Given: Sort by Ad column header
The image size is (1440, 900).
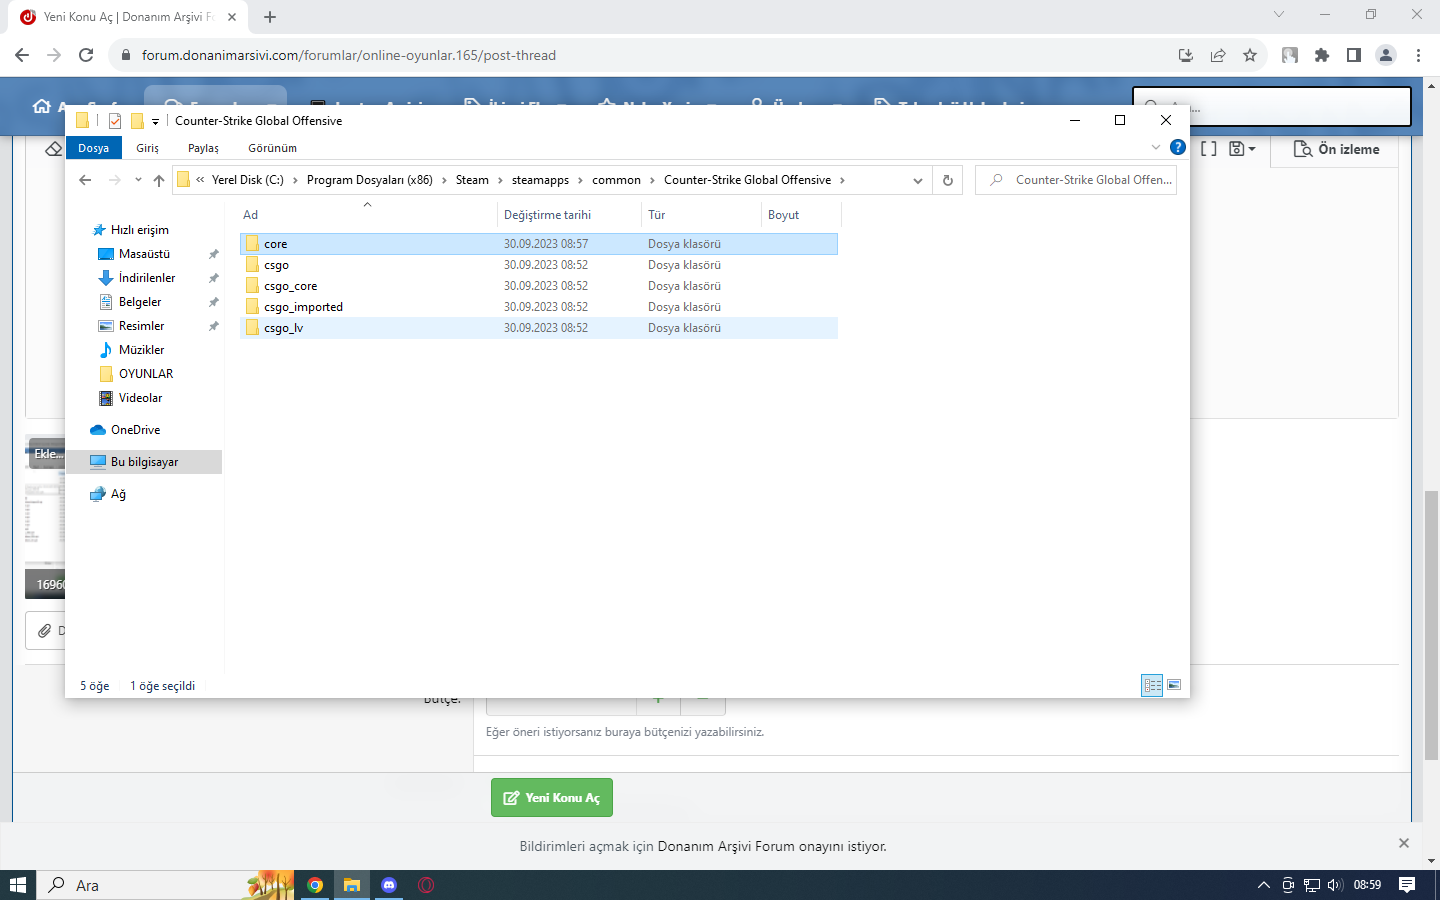Looking at the screenshot, I should point(367,215).
